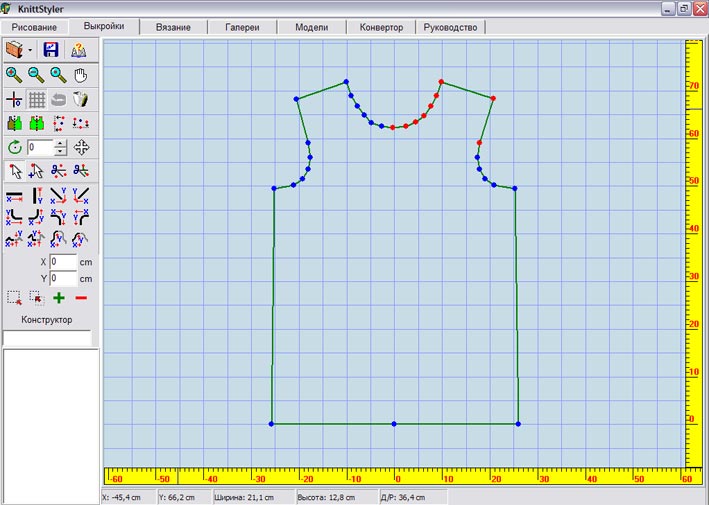Select the Zoom out magnifier tool

click(x=37, y=75)
